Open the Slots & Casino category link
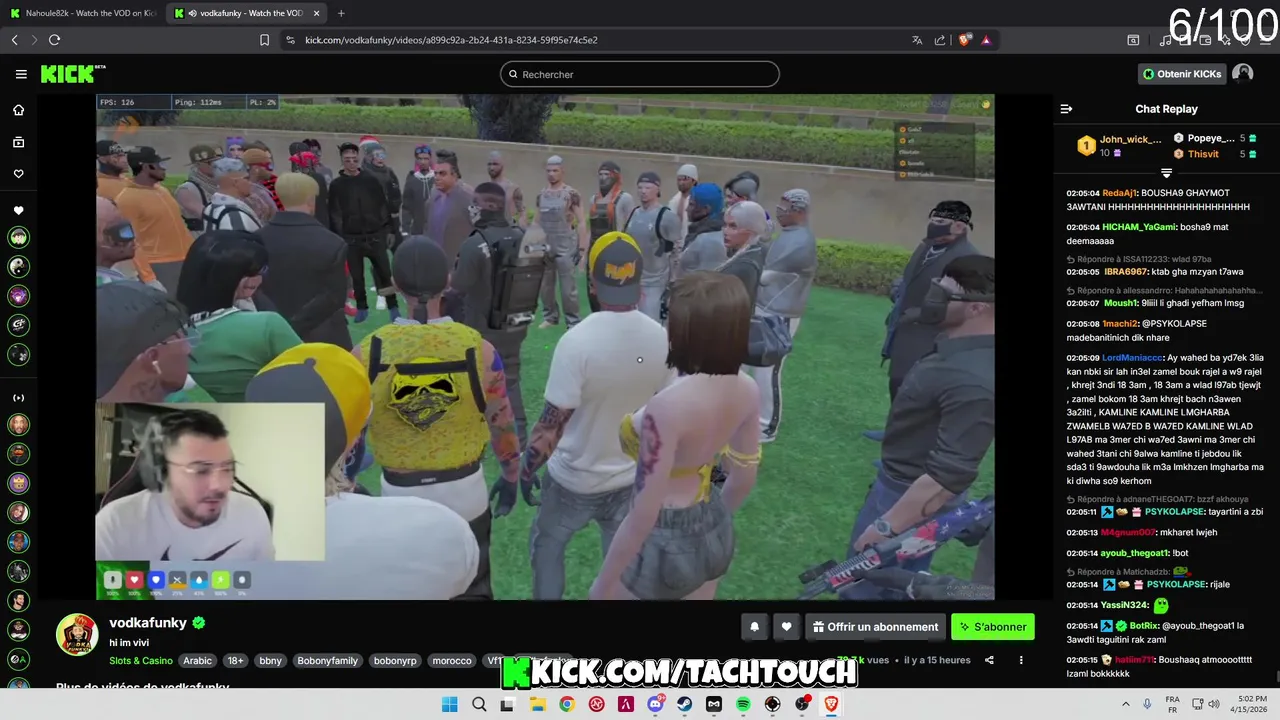The image size is (1280, 720). coord(141,661)
